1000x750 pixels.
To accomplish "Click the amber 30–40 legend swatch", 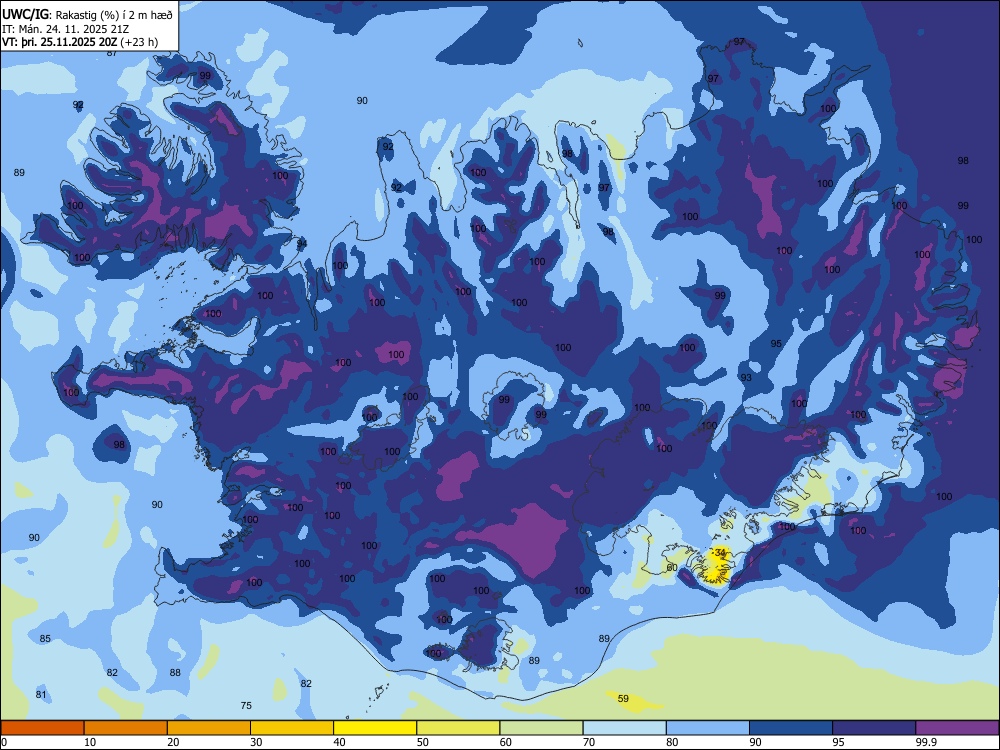I will [x=292, y=728].
